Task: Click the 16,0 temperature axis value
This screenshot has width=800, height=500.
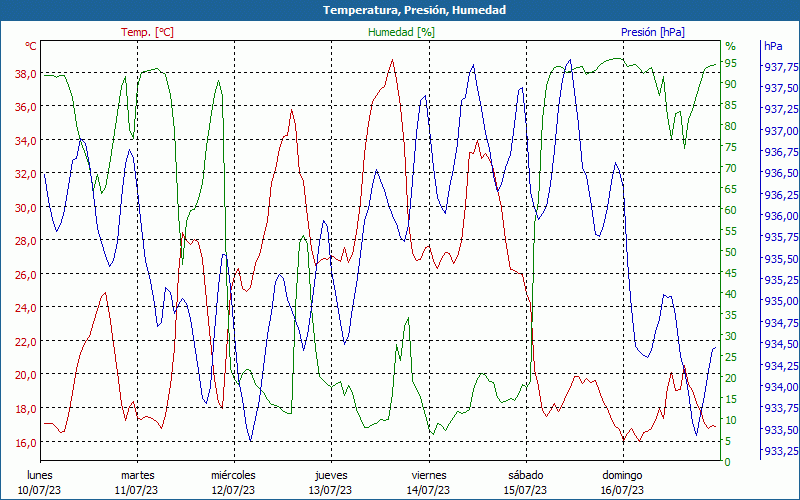Action: tap(26, 442)
